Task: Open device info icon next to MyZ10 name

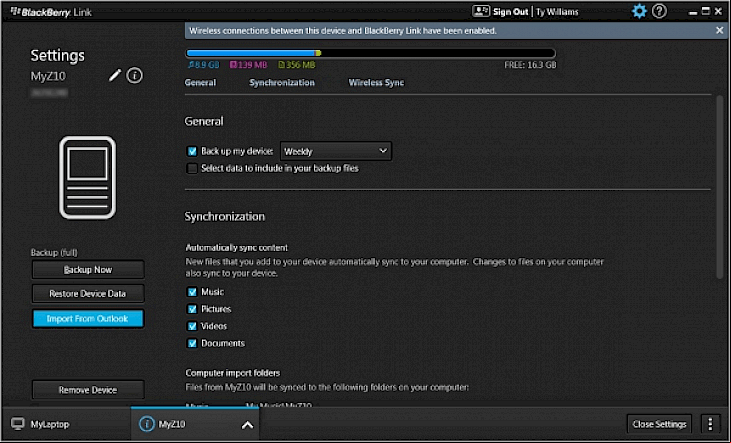Action: coord(135,75)
